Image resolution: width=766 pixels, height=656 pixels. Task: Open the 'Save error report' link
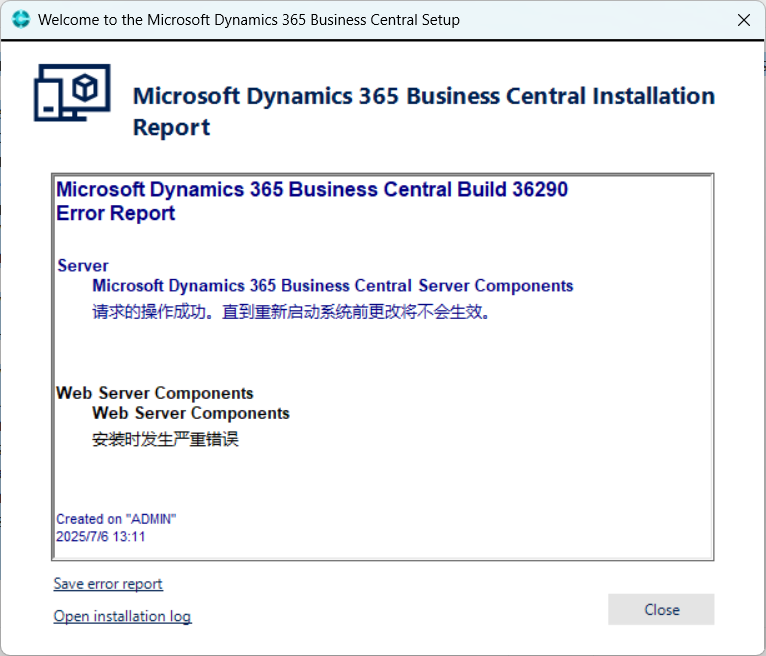coord(108,584)
